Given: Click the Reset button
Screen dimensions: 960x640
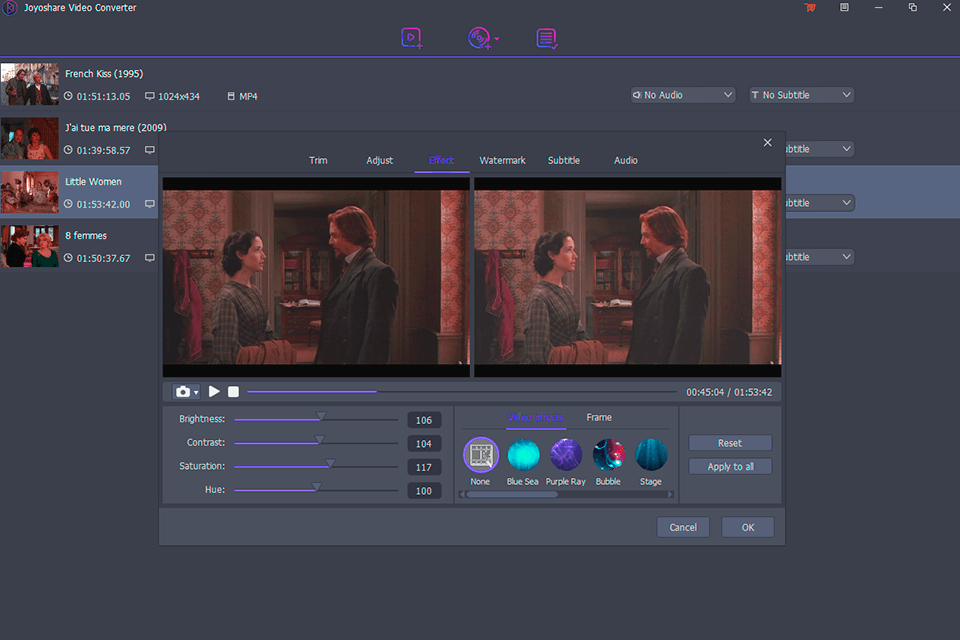Looking at the screenshot, I should coord(730,443).
